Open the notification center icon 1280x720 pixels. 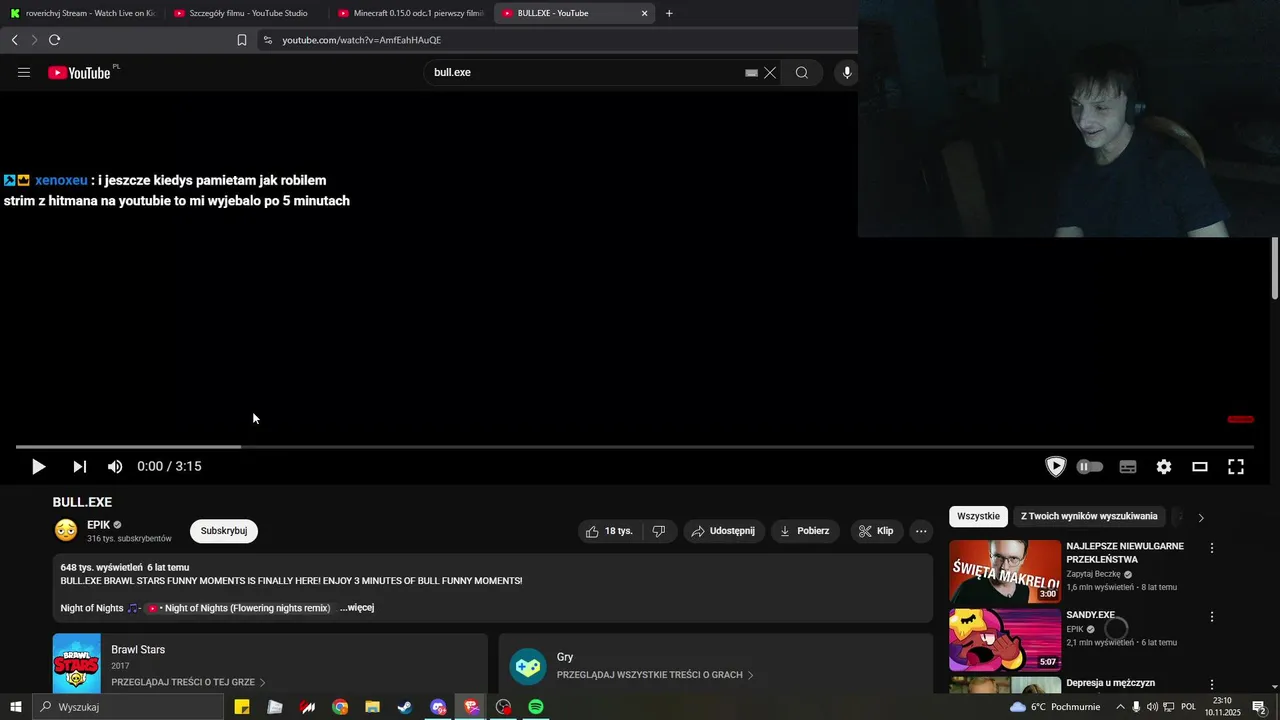click(1259, 707)
